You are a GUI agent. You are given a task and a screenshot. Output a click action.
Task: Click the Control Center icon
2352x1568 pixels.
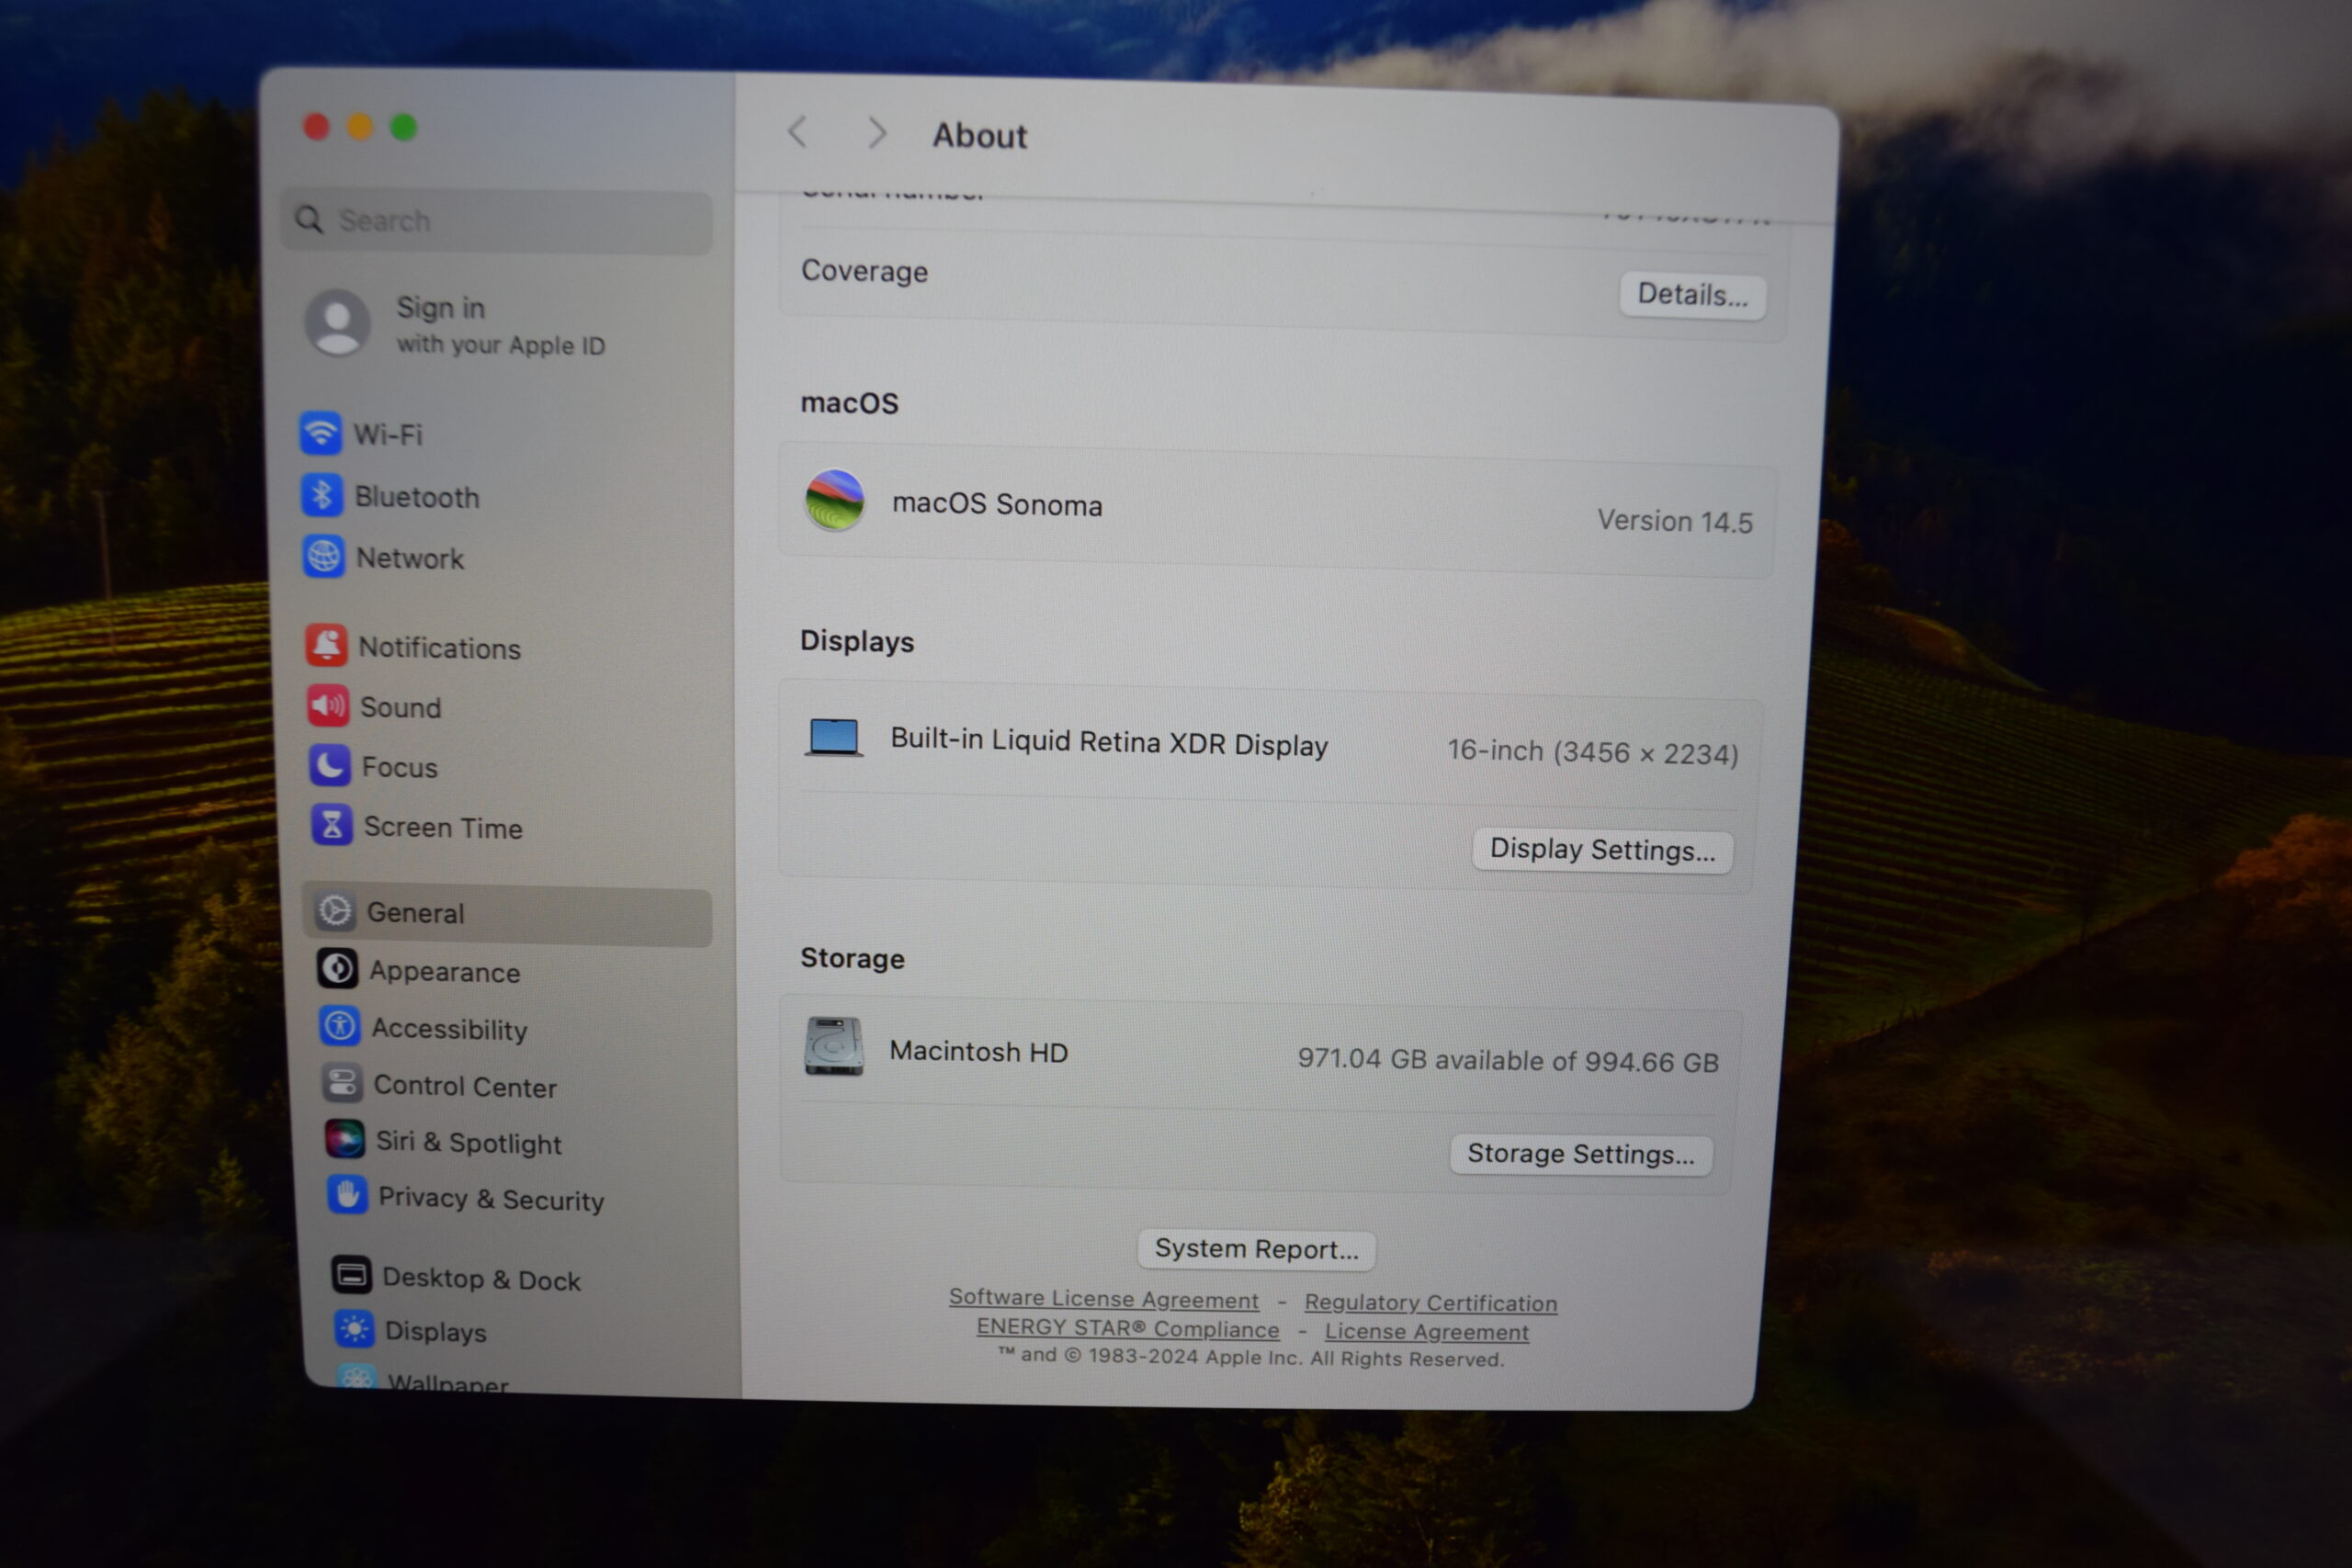click(x=342, y=1082)
